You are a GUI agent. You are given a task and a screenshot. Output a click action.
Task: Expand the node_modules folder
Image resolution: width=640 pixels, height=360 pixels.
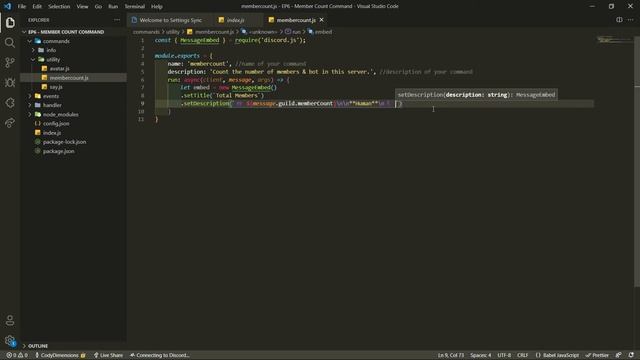coord(60,114)
